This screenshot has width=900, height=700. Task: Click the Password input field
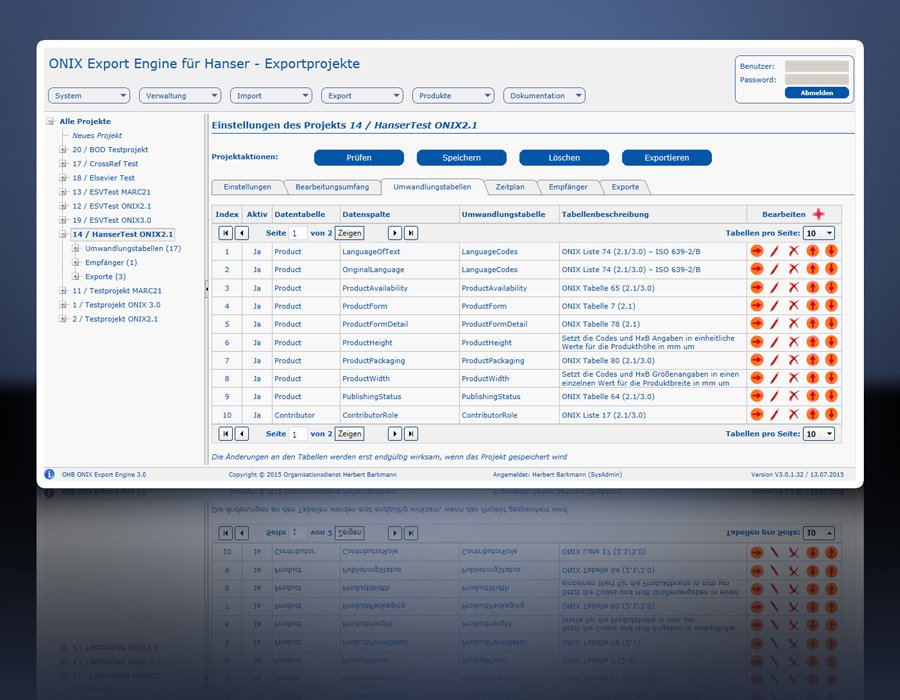817,80
